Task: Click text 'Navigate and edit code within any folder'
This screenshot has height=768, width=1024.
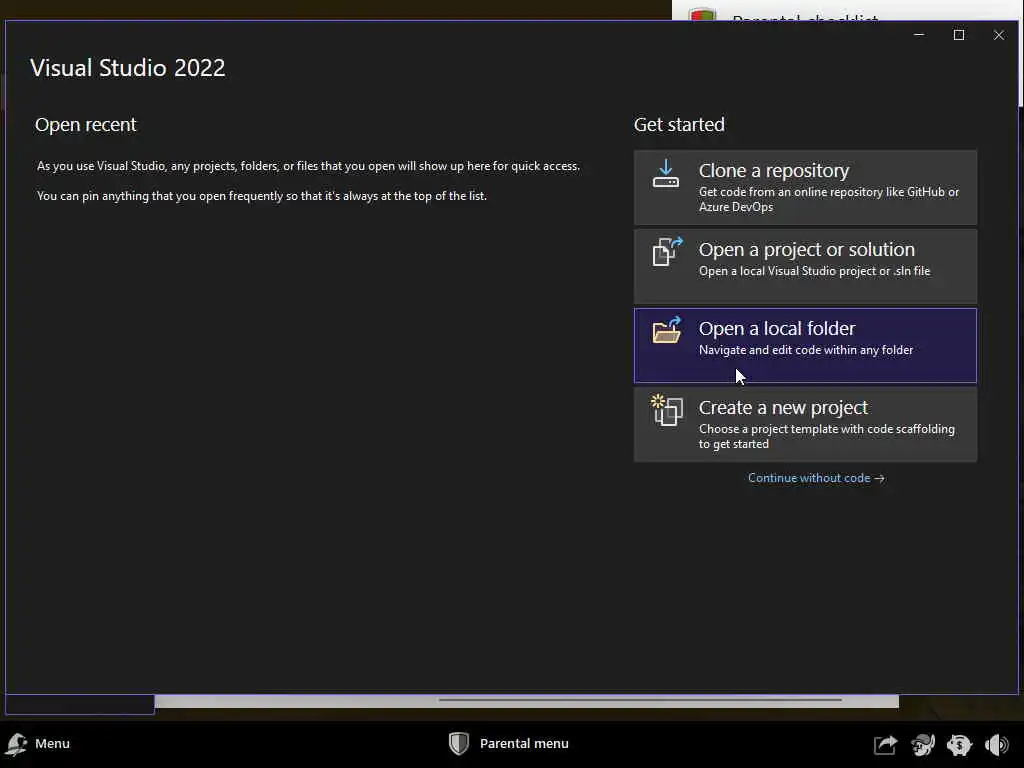Action: 806,350
